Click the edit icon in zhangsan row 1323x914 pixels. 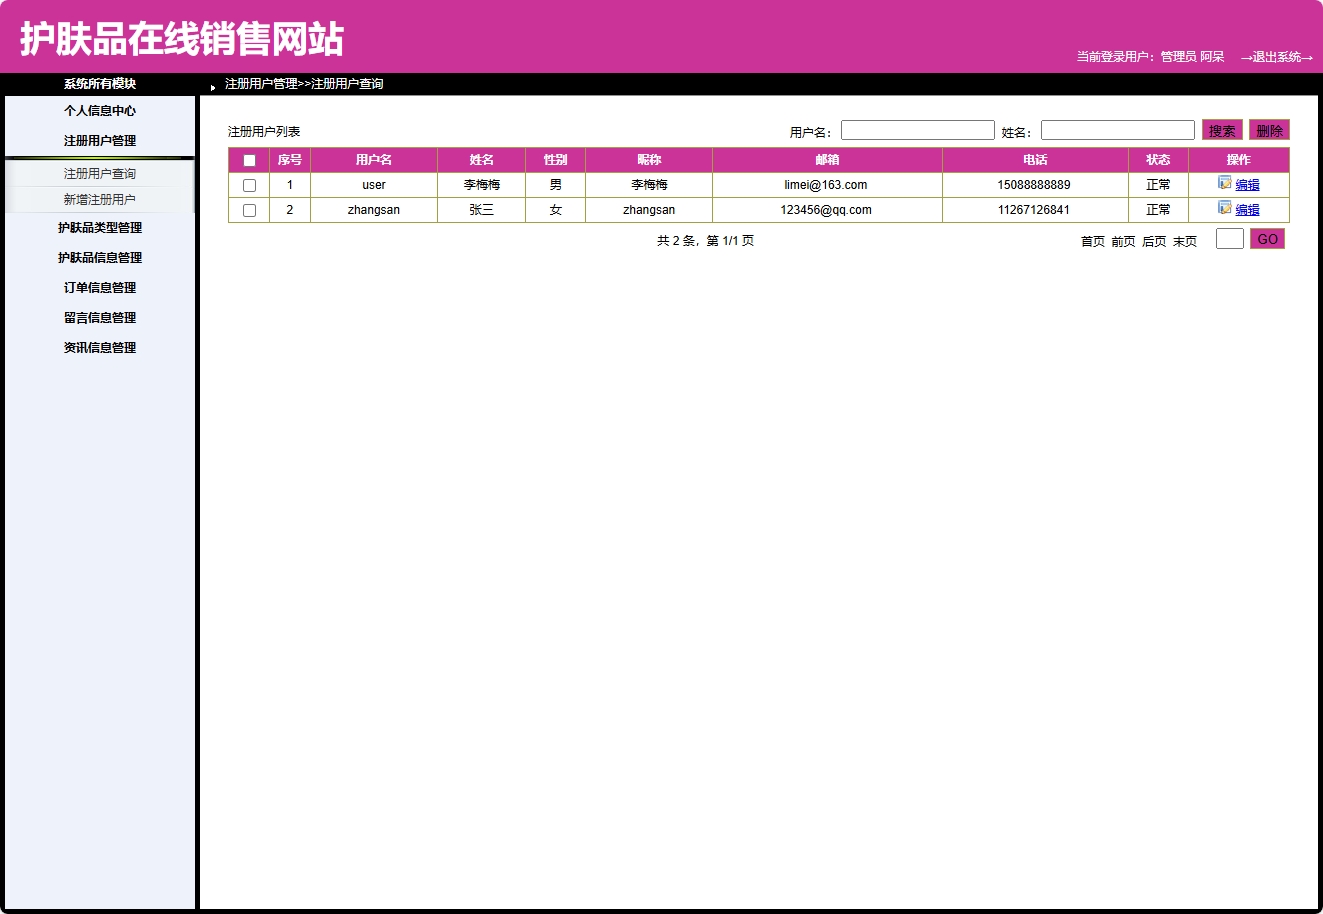(1224, 209)
